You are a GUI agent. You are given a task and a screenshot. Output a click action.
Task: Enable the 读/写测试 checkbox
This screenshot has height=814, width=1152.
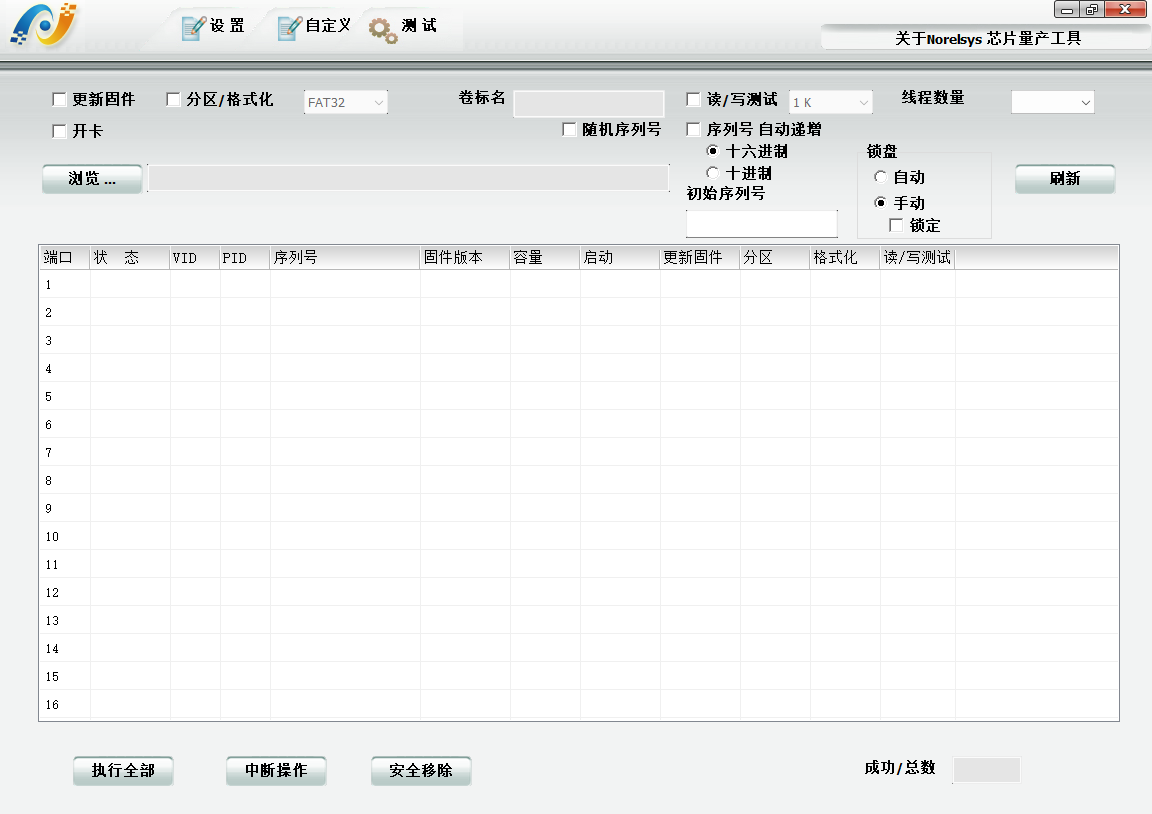pyautogui.click(x=693, y=99)
